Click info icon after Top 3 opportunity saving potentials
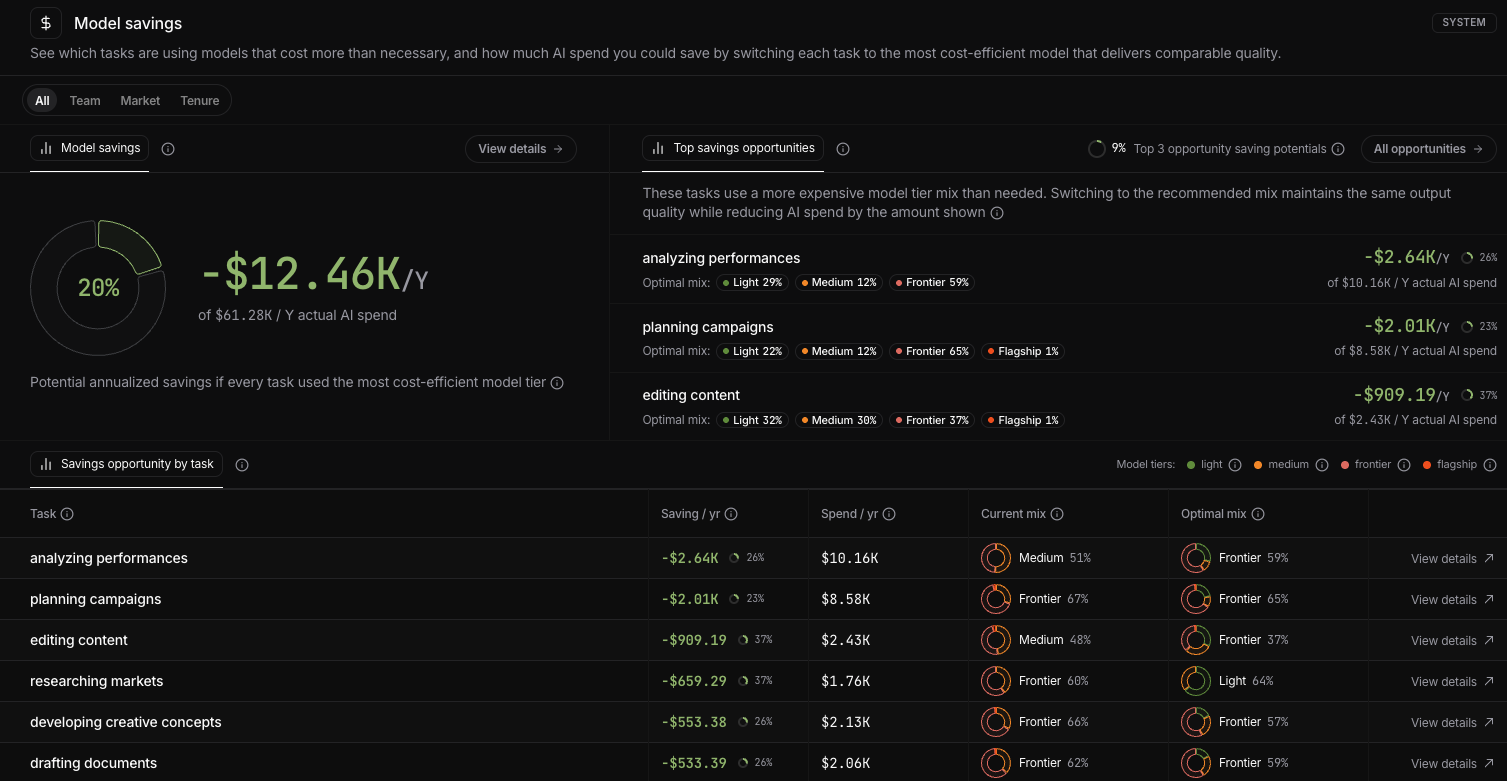 [x=1338, y=149]
